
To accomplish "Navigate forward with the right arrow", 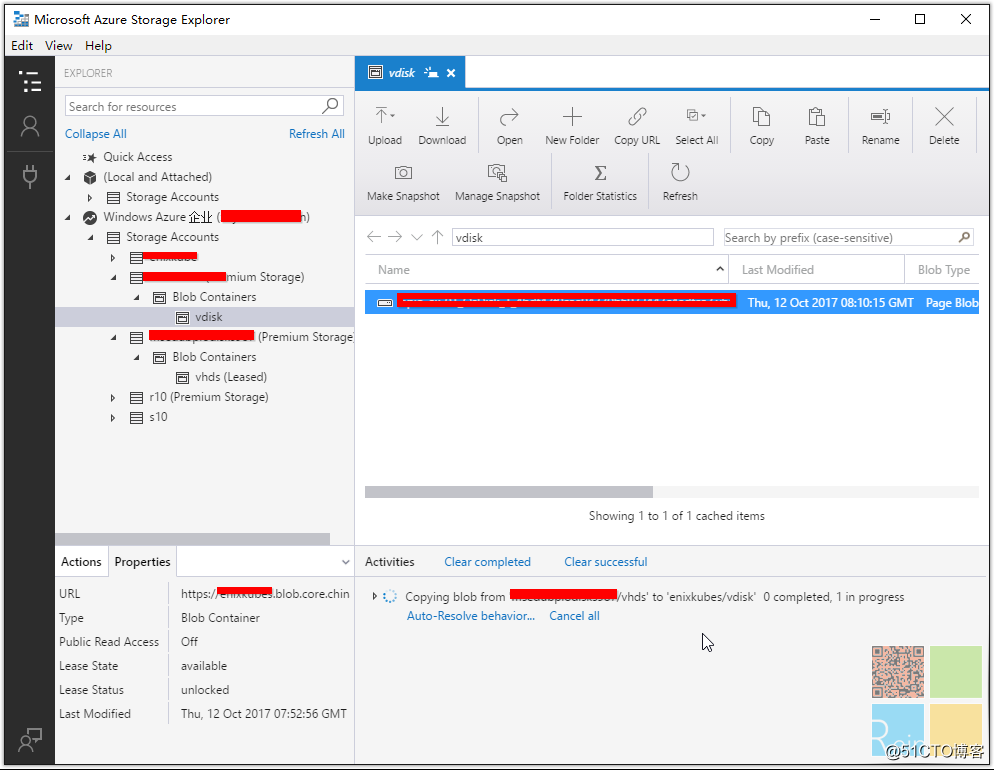I will click(x=395, y=237).
